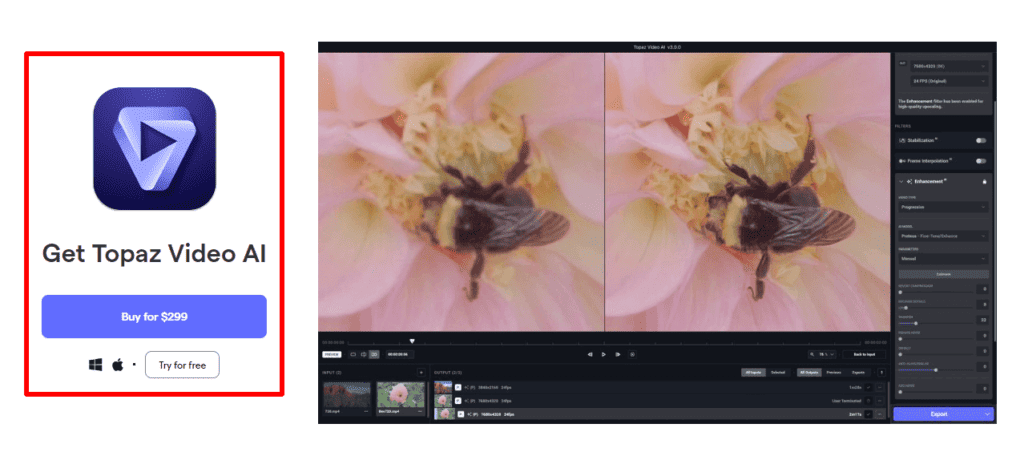This screenshot has width=1024, height=456.
Task: Click the Enhancement lock icon
Action: point(984,182)
